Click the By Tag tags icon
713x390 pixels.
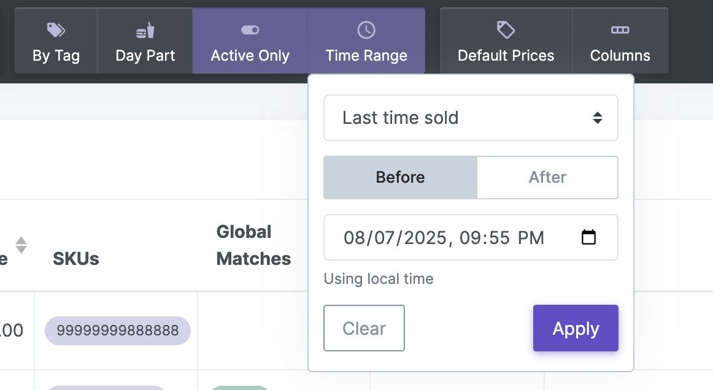click(56, 30)
